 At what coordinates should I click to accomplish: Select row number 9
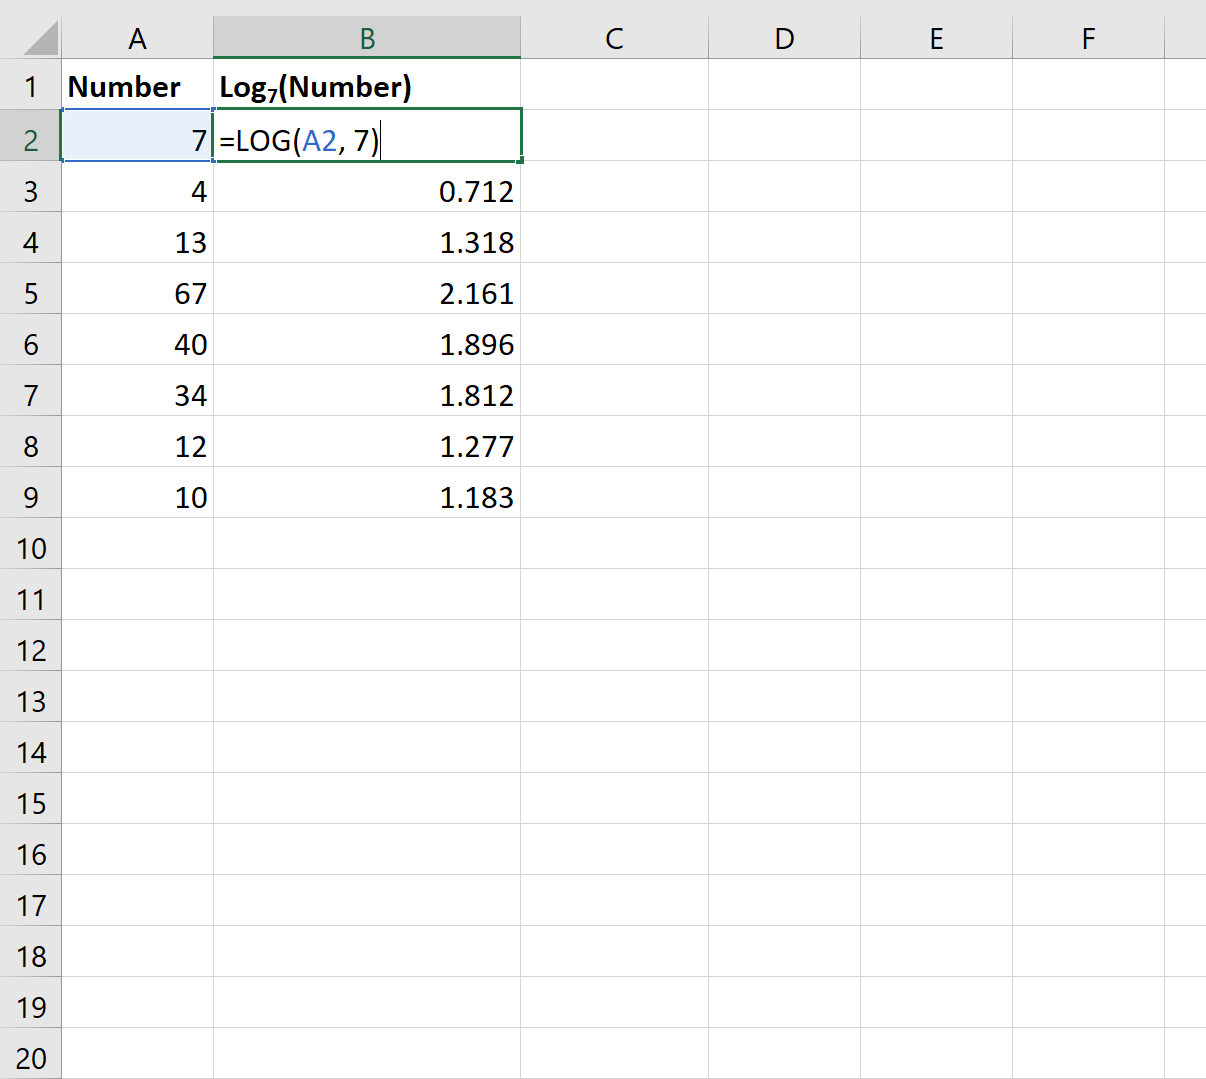coord(31,496)
